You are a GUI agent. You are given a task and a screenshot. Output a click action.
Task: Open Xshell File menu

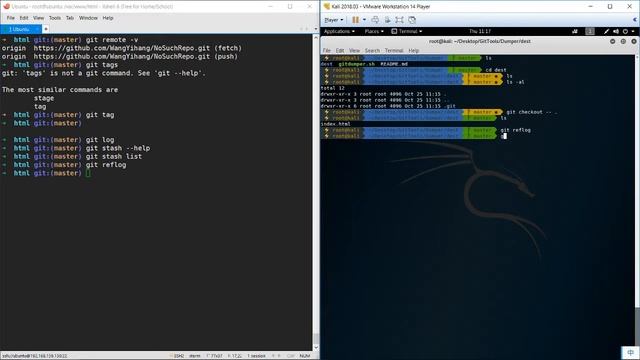[x=11, y=18]
